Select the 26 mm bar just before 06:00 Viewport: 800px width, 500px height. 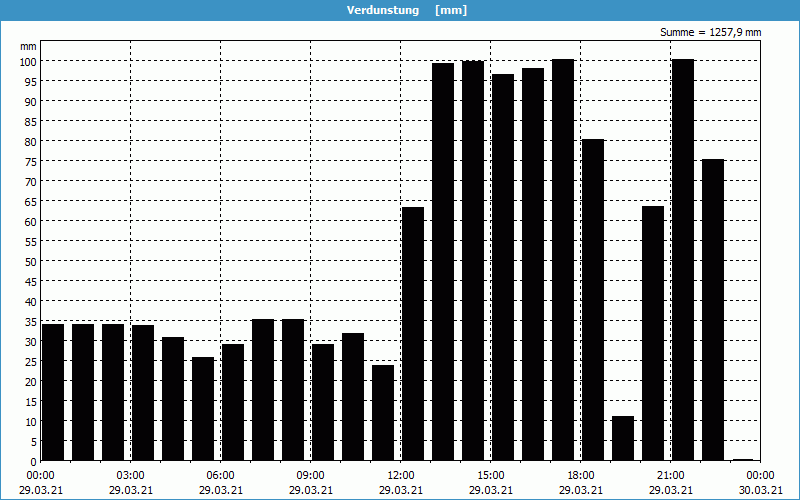point(203,409)
